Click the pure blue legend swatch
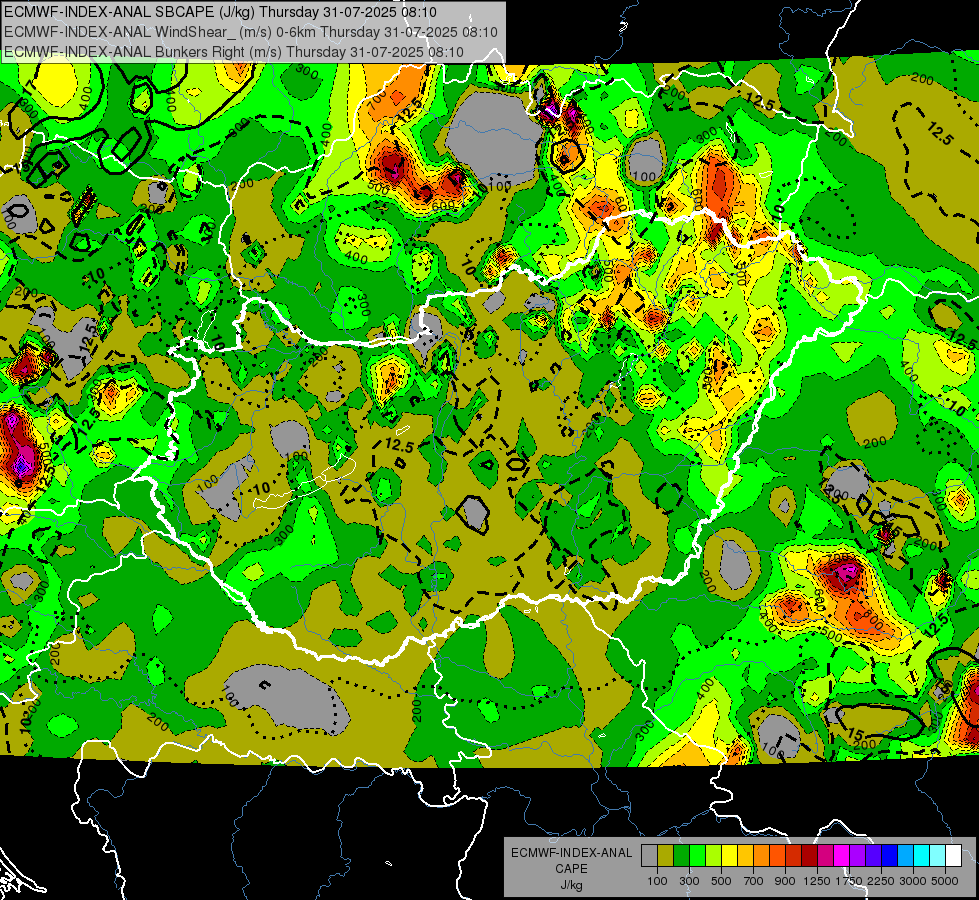 pyautogui.click(x=890, y=856)
